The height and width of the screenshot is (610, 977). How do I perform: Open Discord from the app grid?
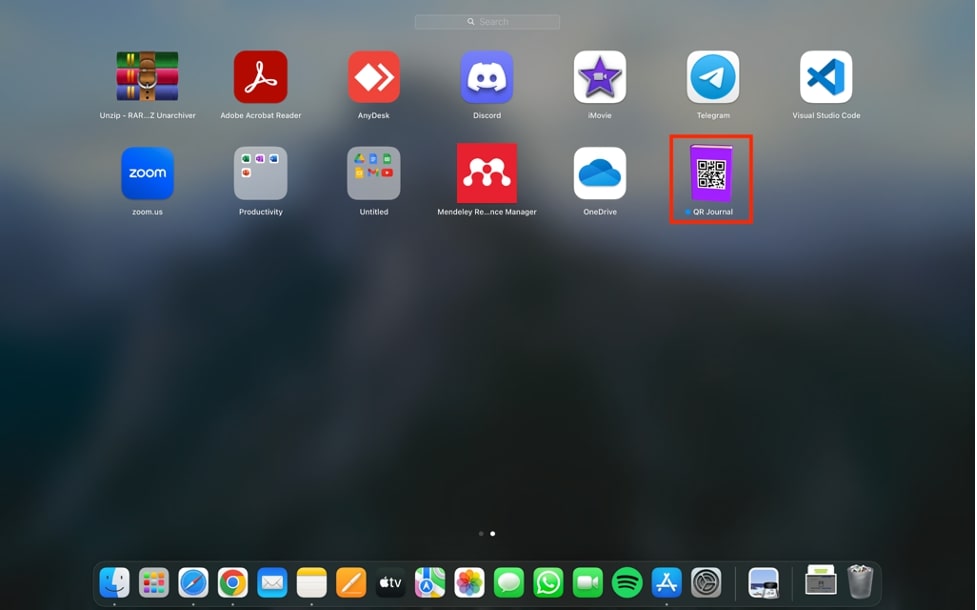tap(486, 78)
